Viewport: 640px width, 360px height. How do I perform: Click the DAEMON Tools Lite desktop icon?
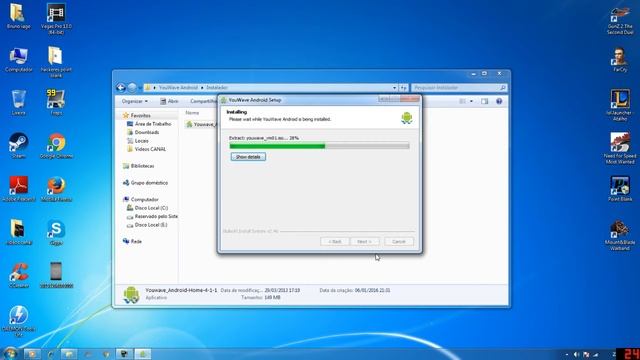point(18,321)
